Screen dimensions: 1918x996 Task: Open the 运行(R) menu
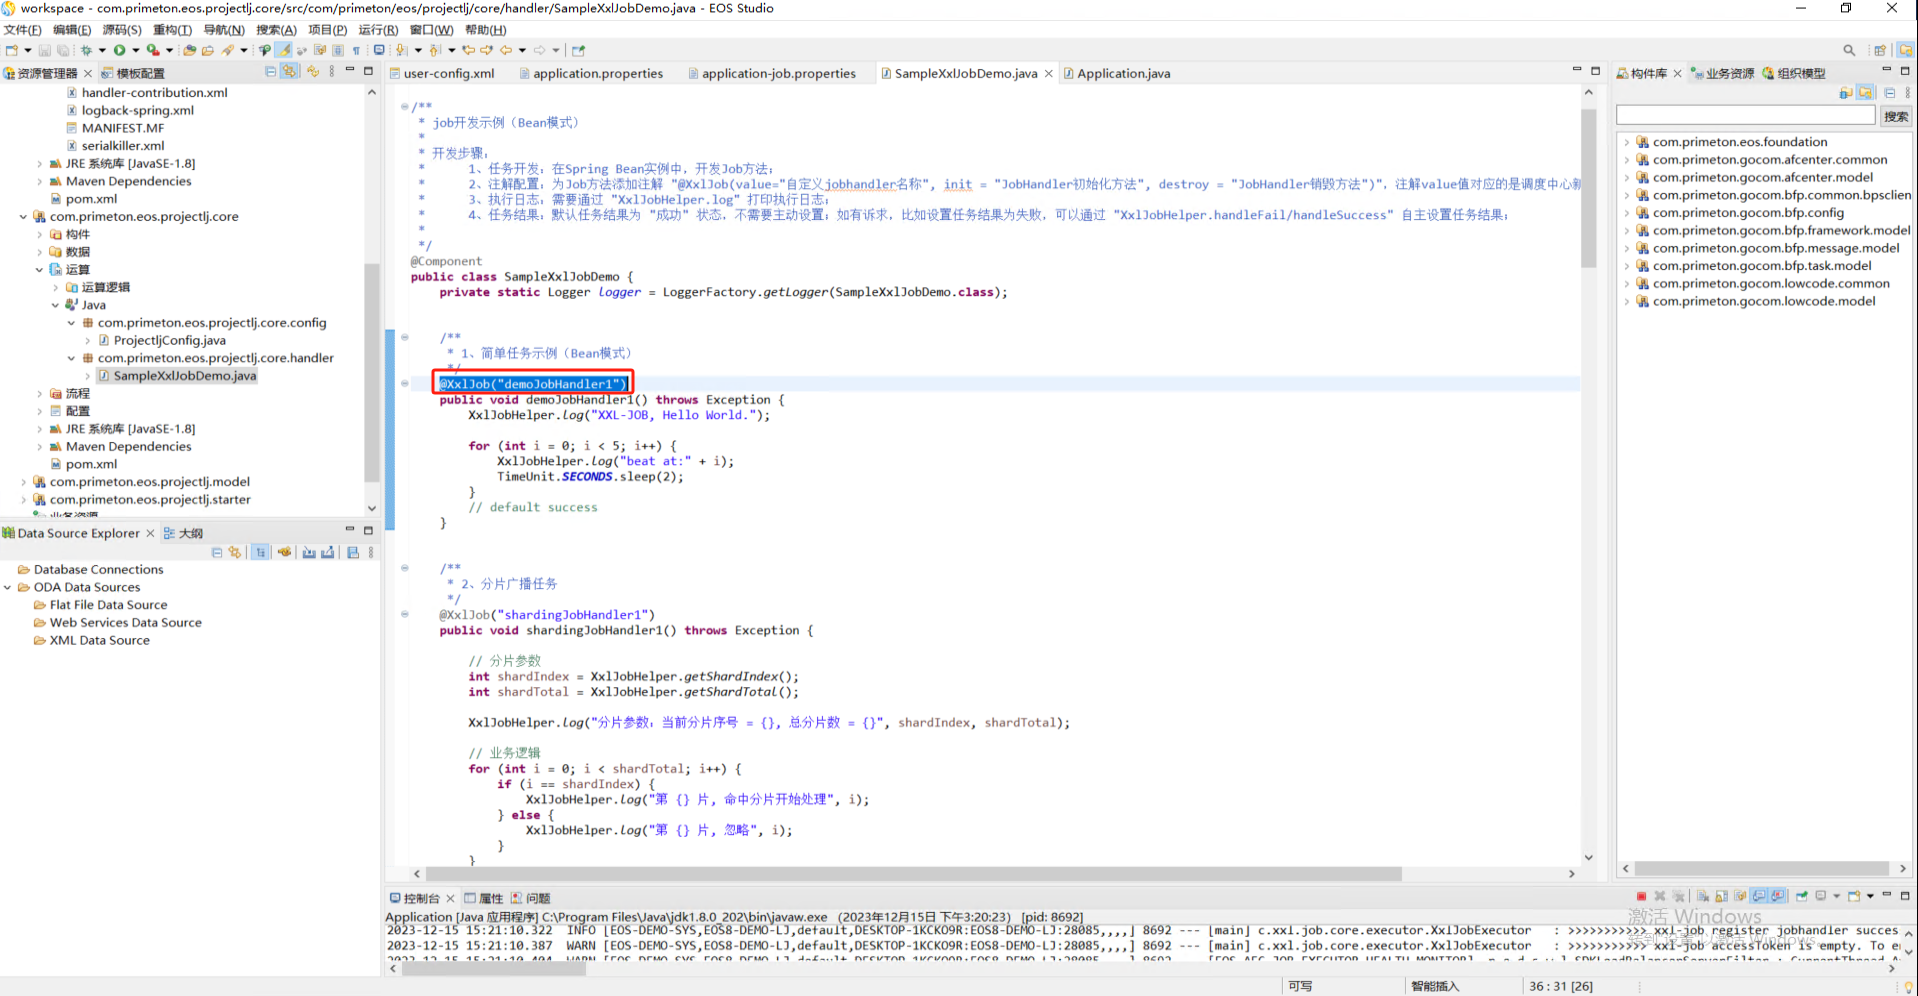coord(377,30)
